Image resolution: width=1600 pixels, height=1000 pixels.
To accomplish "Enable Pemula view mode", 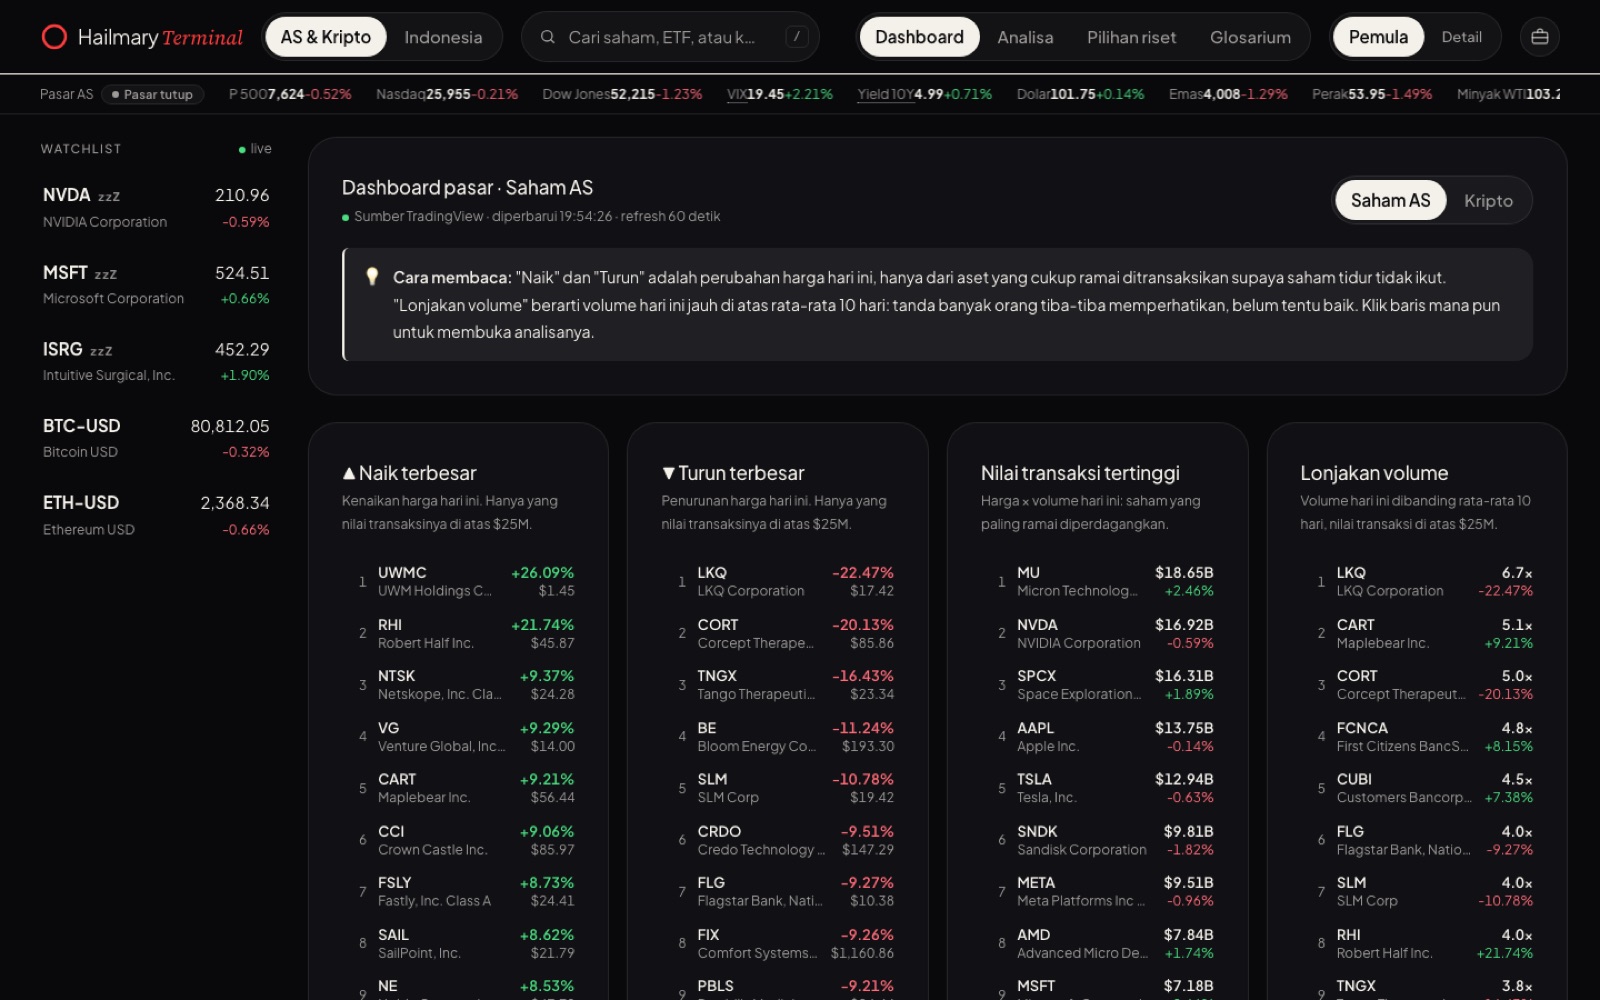I will pos(1378,37).
